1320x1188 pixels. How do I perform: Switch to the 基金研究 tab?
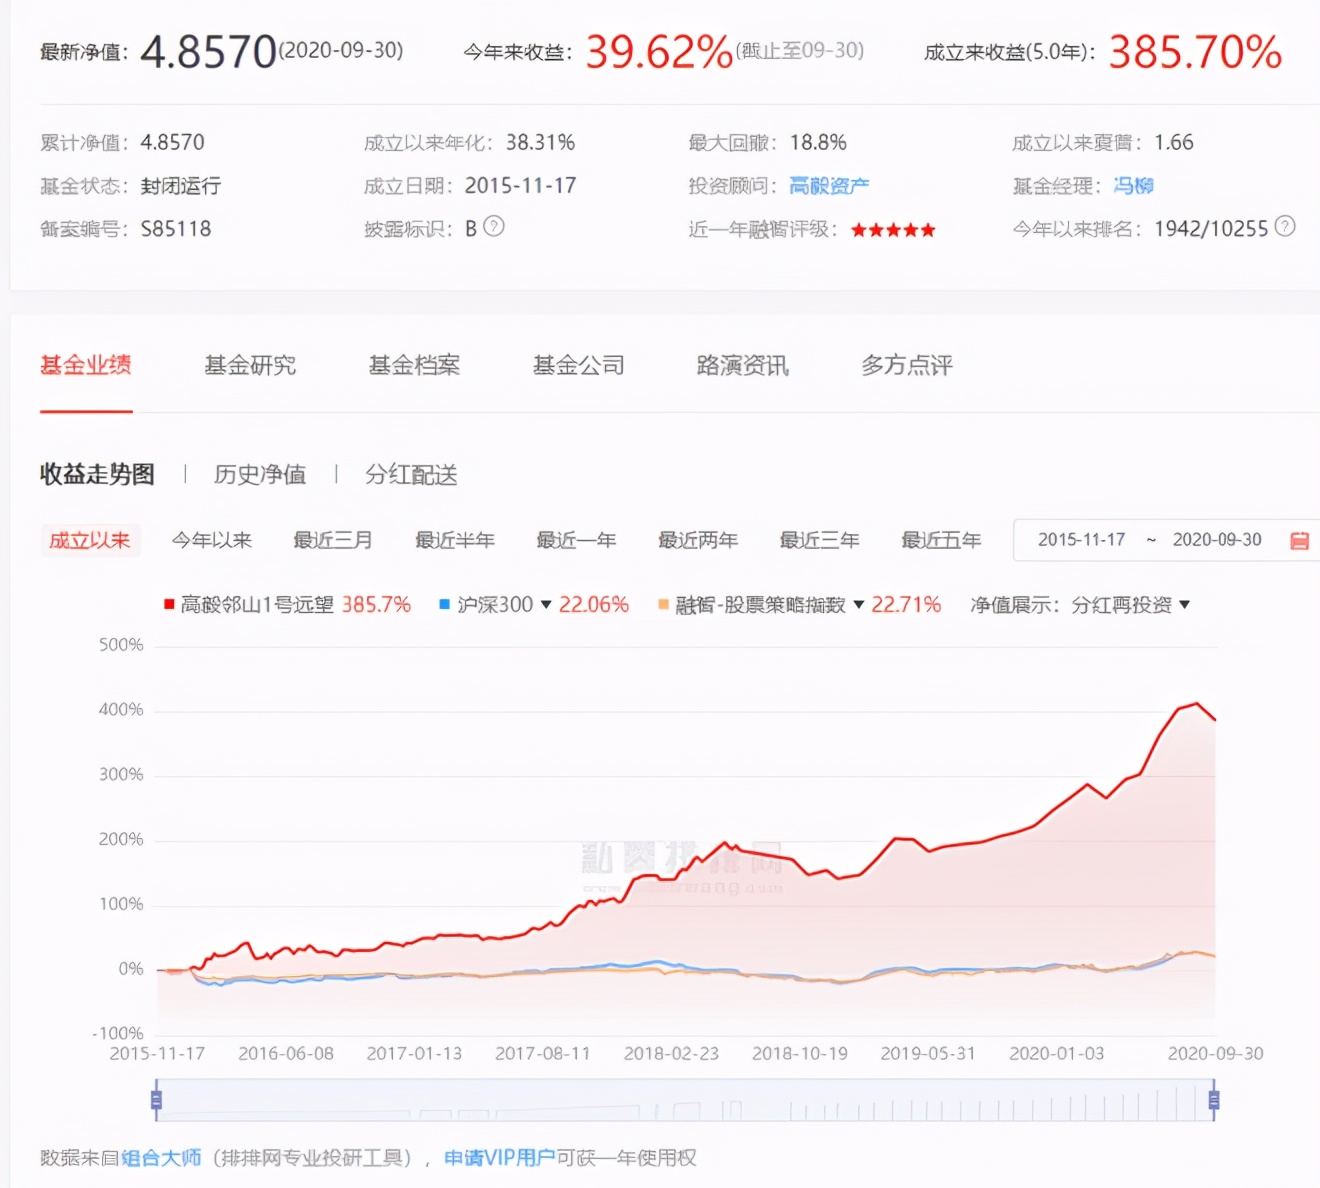(250, 365)
